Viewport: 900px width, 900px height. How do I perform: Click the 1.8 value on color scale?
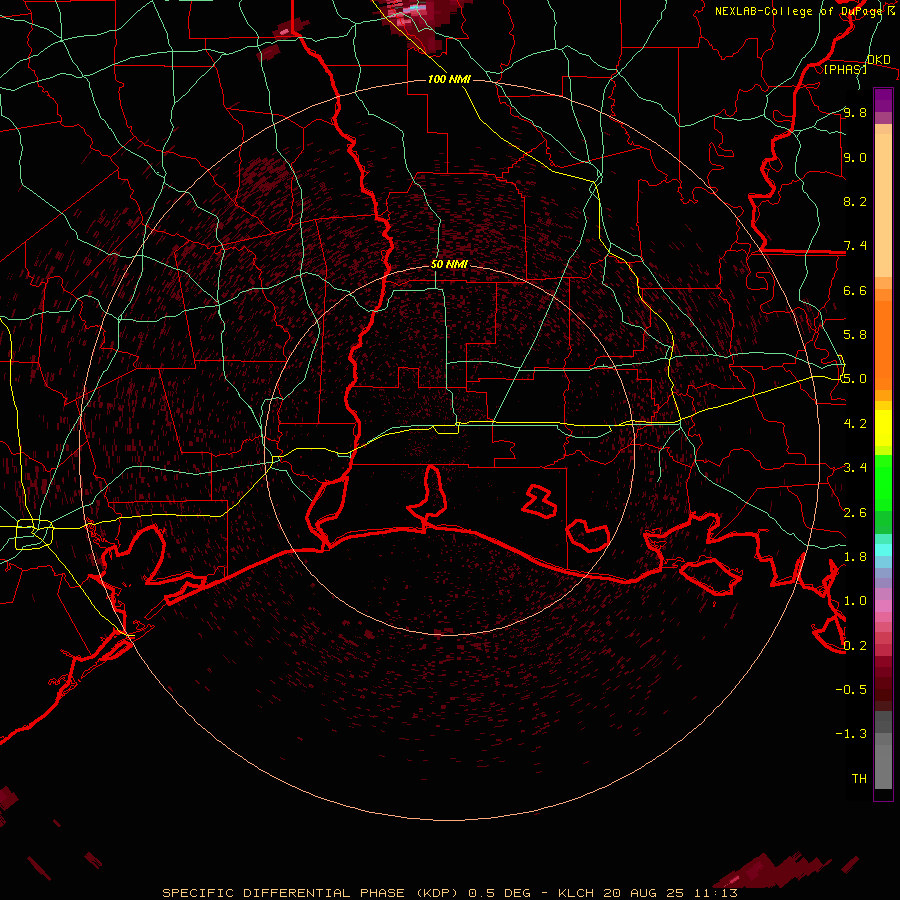click(855, 556)
